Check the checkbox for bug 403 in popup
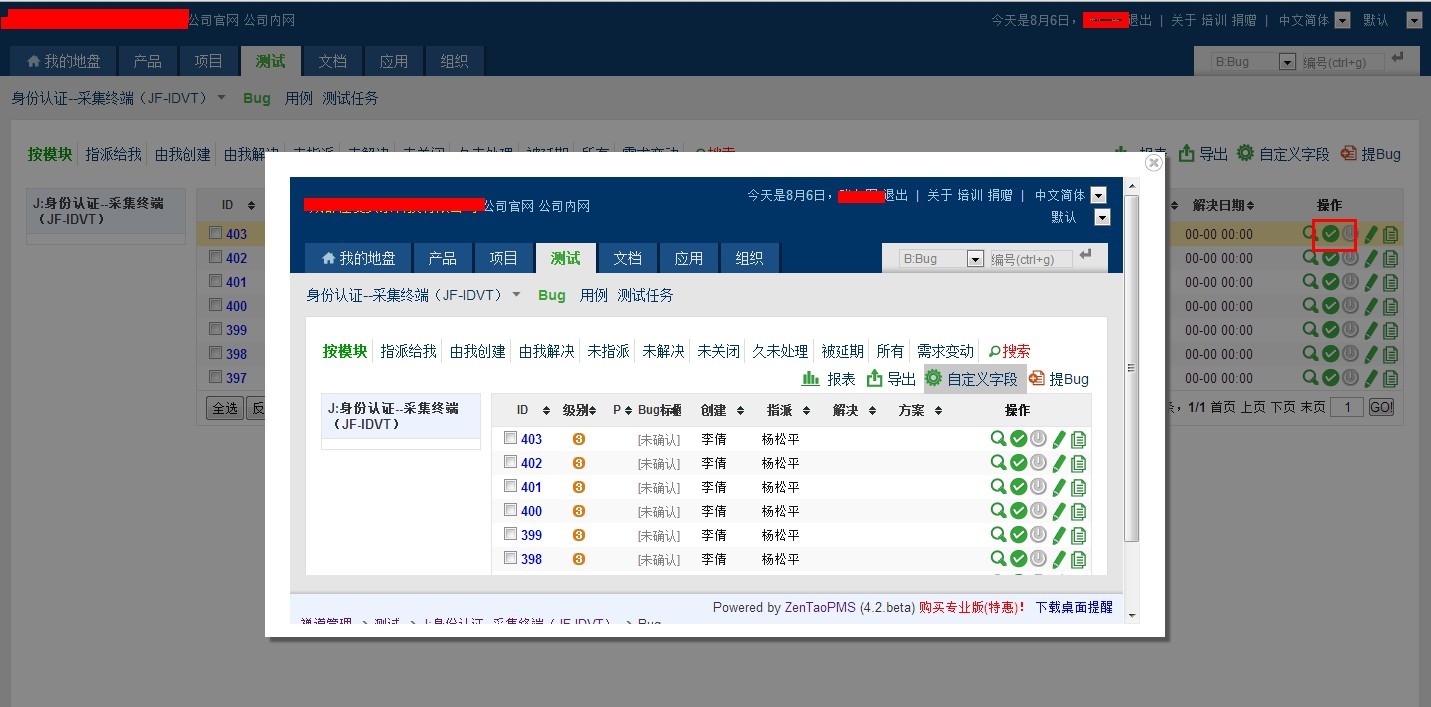The height and width of the screenshot is (707, 1431). (x=511, y=438)
